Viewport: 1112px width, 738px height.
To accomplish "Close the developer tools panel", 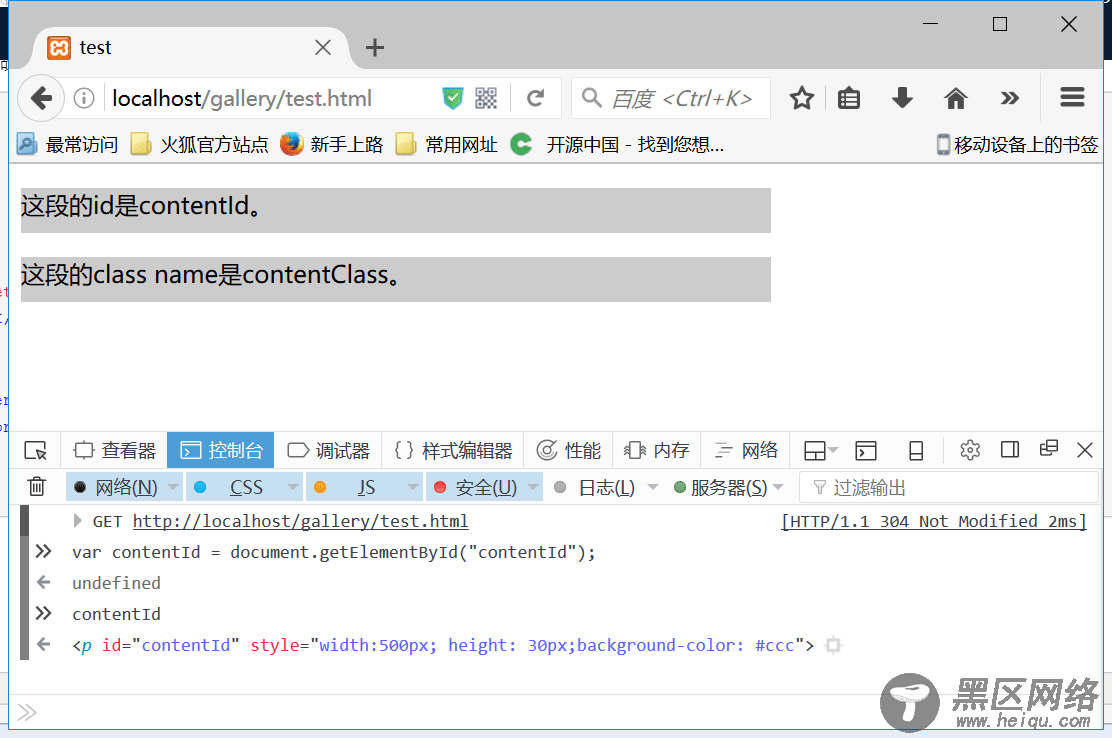I will (1084, 449).
